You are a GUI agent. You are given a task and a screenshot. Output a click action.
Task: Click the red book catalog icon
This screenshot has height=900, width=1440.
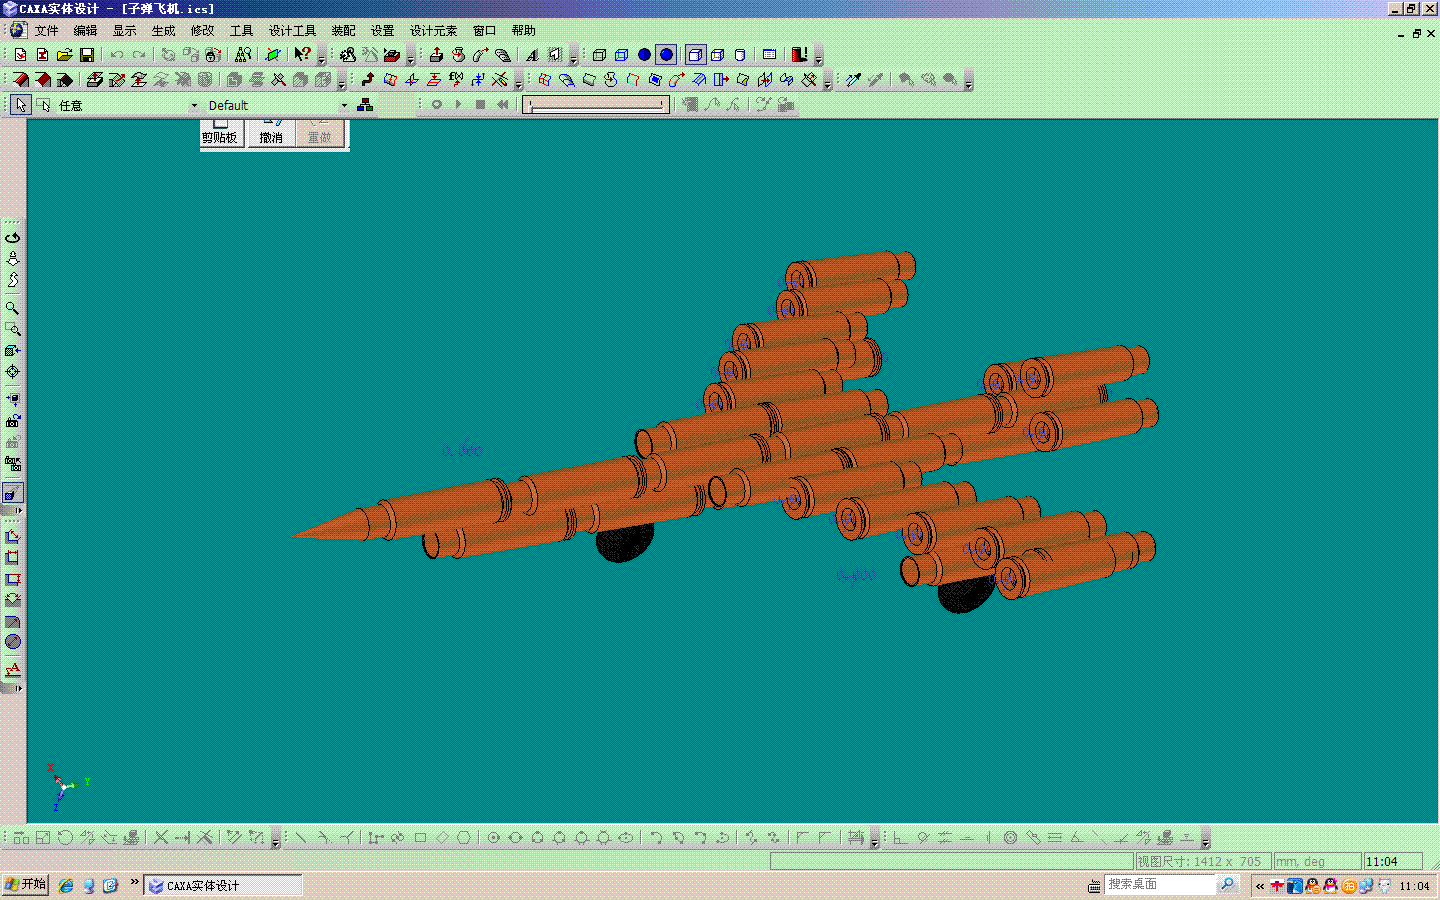(x=799, y=55)
